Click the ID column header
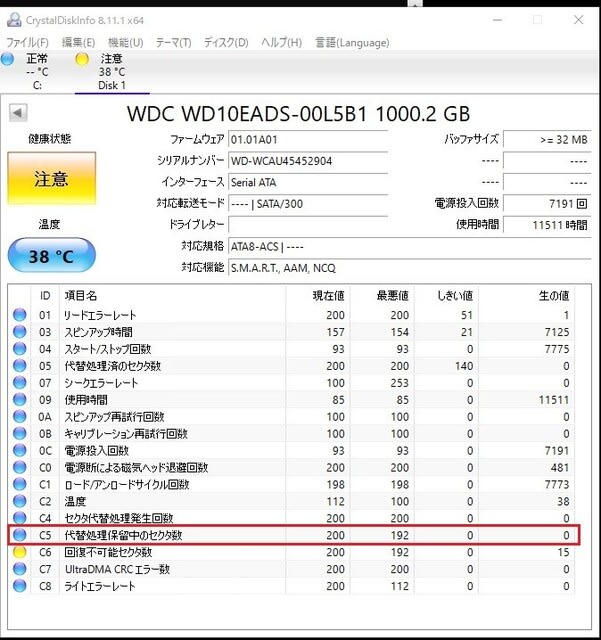The height and width of the screenshot is (640, 601). [x=45, y=296]
